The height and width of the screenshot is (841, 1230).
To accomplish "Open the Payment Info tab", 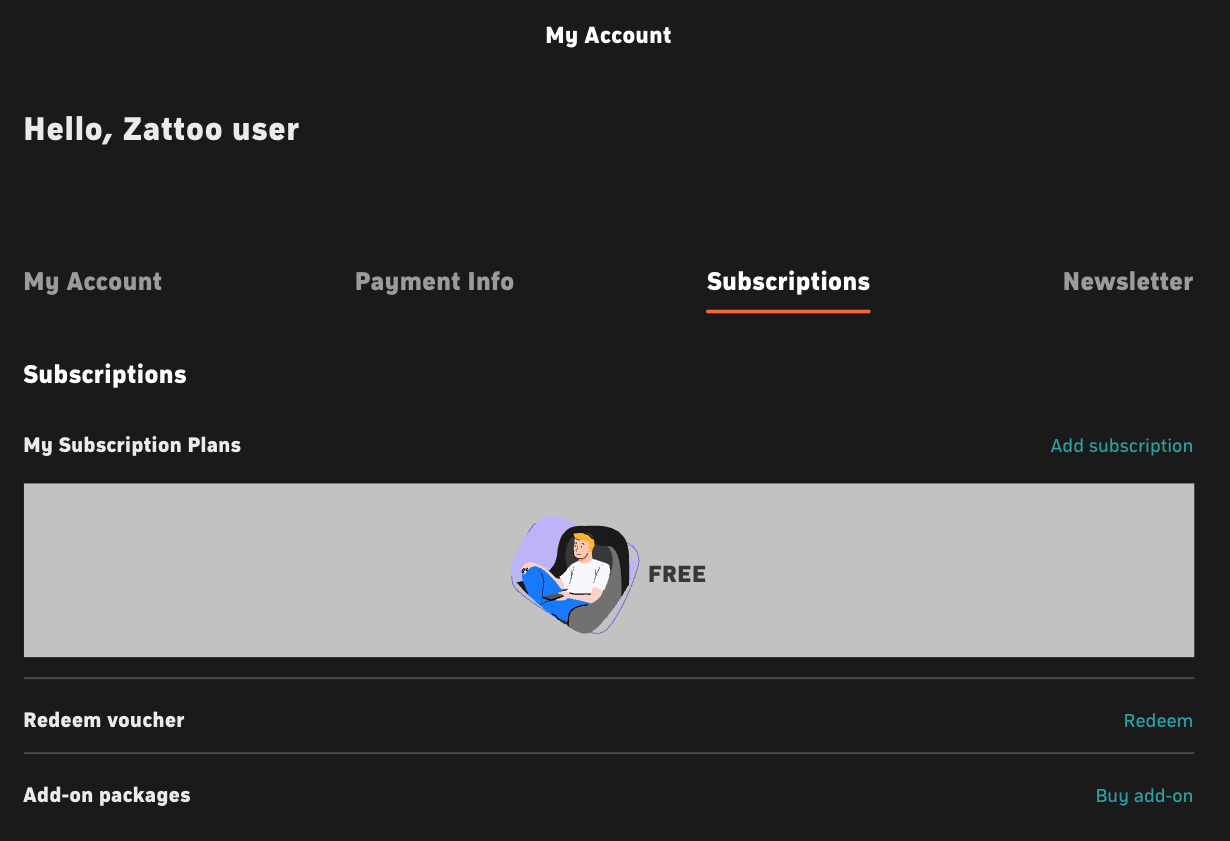I will pos(434,282).
